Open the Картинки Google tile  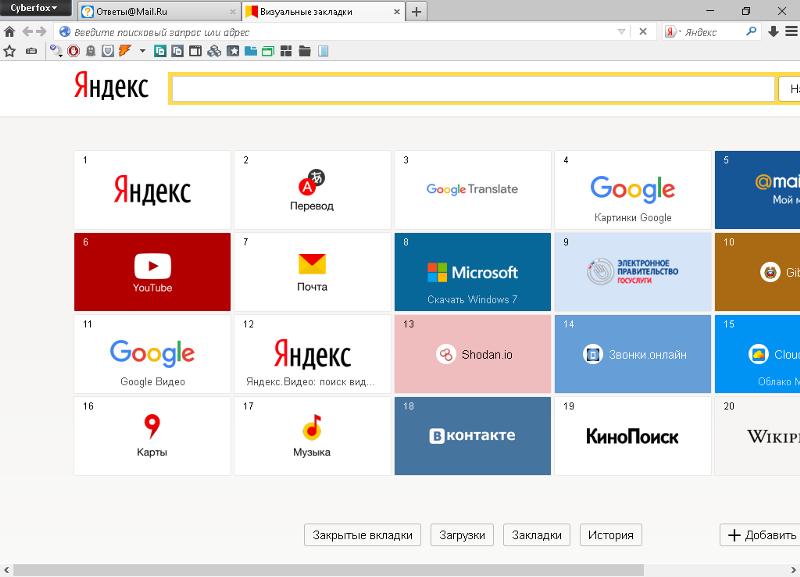pos(633,190)
